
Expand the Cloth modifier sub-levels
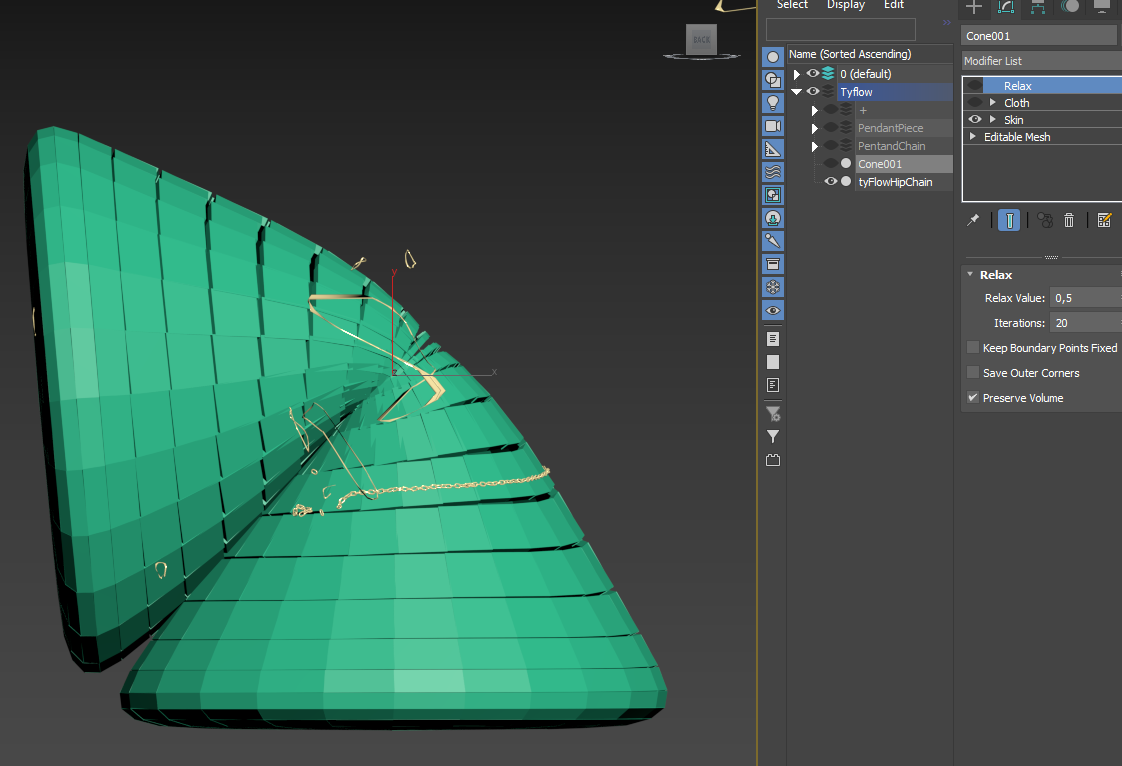[993, 103]
